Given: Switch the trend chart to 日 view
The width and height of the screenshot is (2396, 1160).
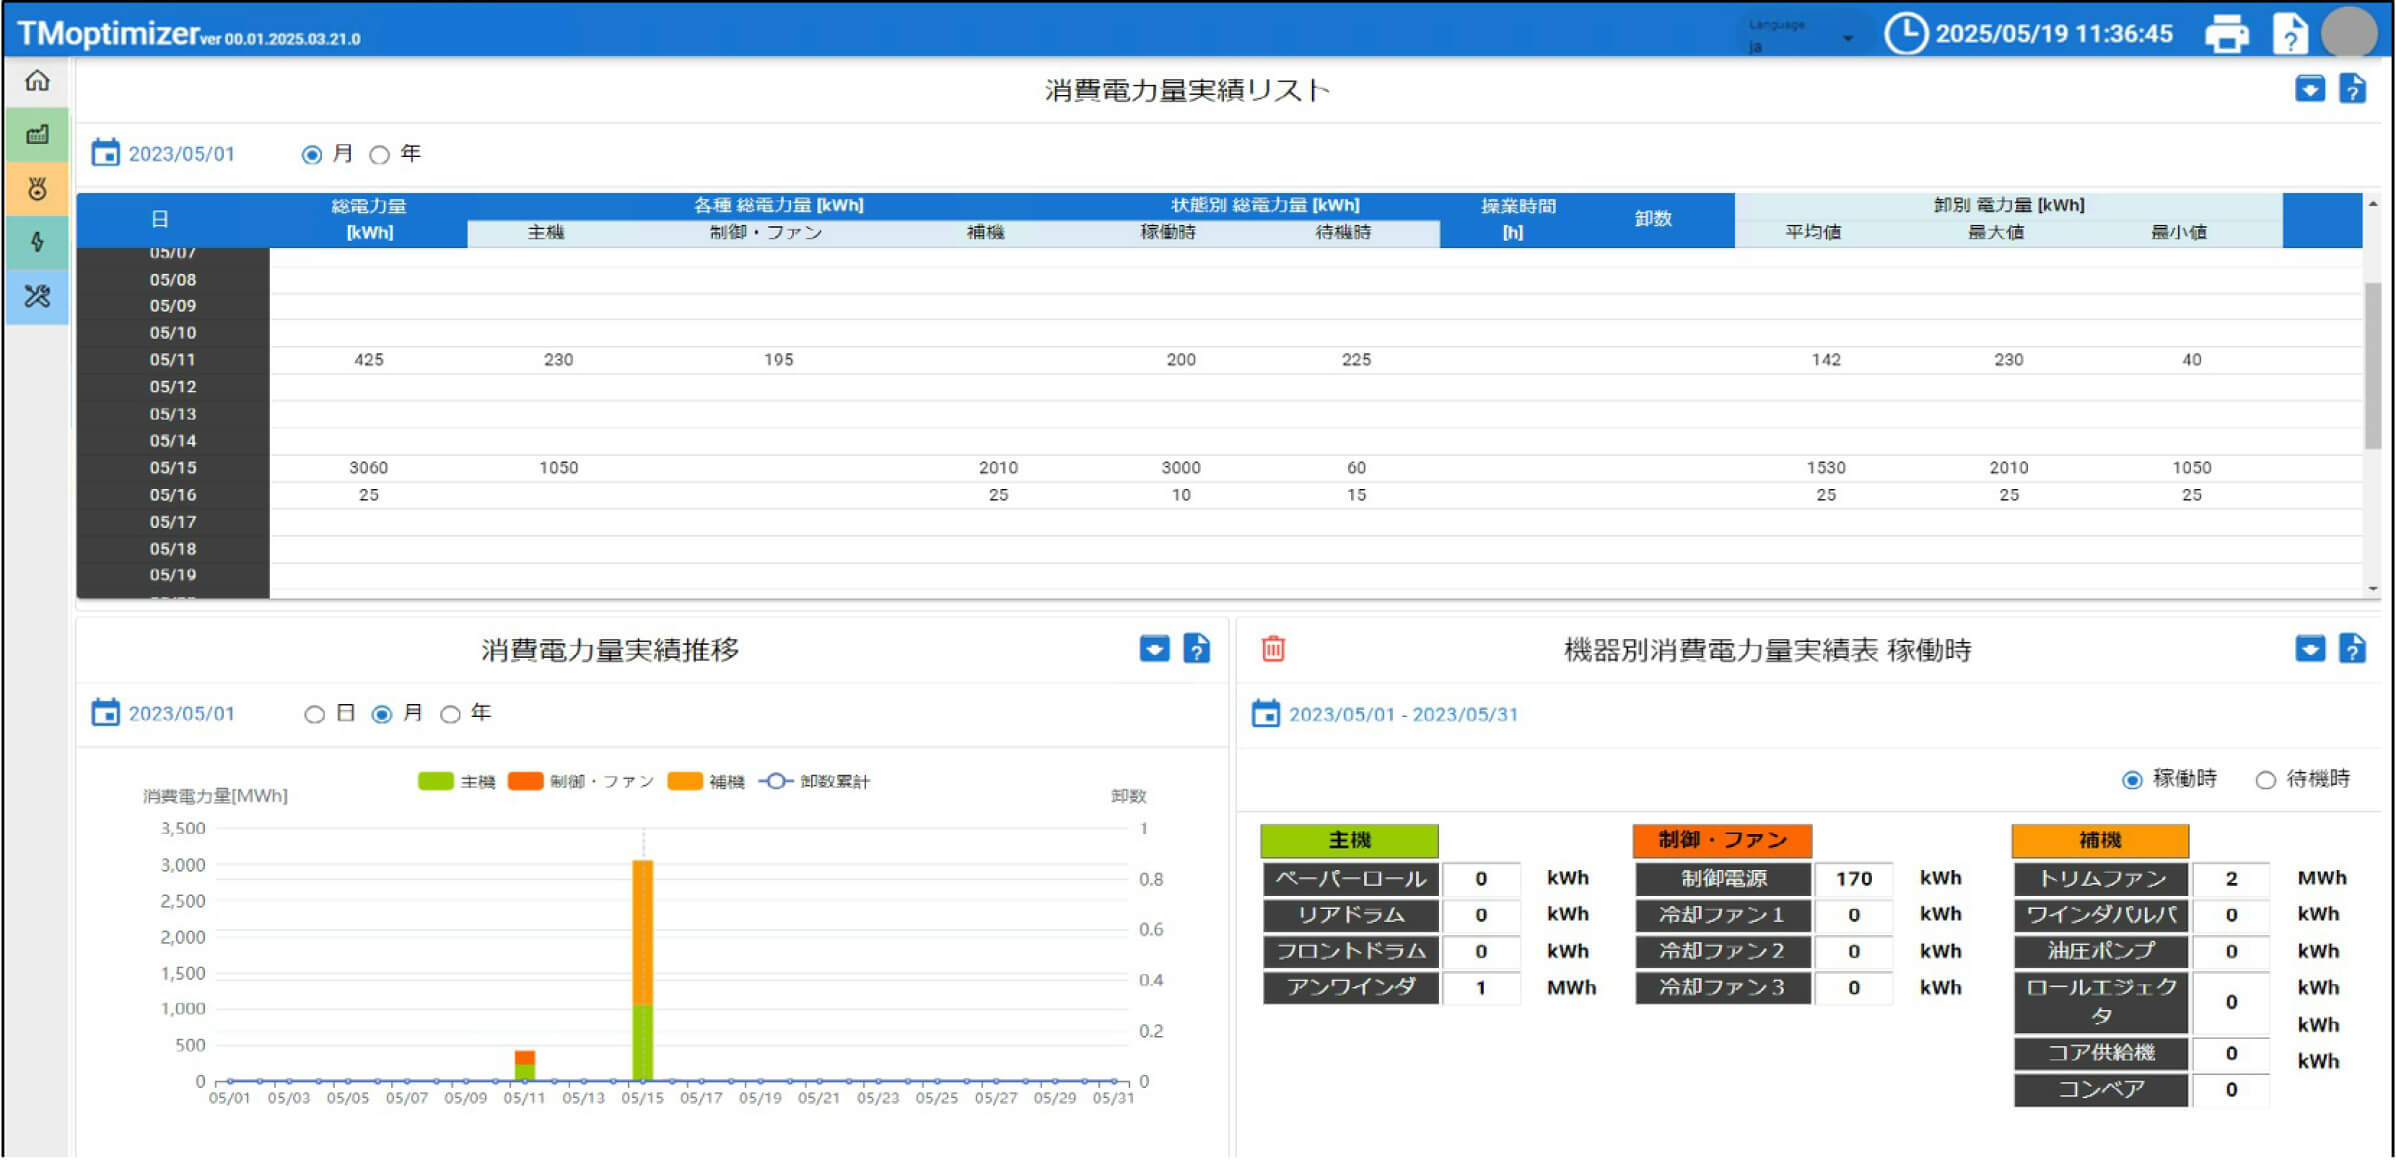Looking at the screenshot, I should click(x=314, y=713).
